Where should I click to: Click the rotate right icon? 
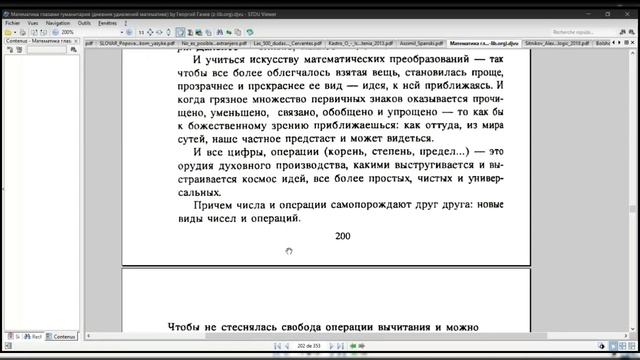tap(44, 32)
